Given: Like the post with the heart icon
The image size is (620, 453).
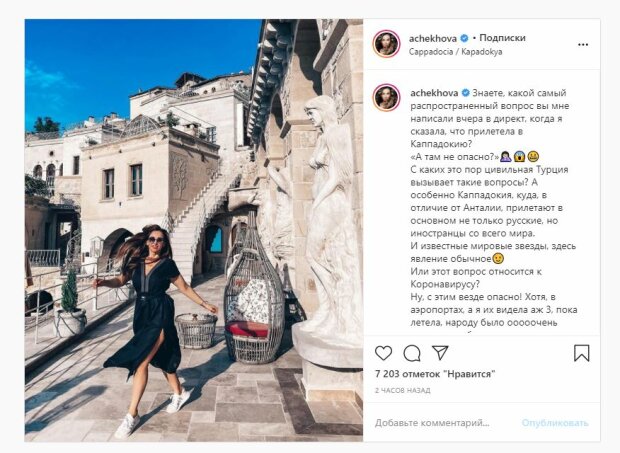Looking at the screenshot, I should [x=383, y=353].
